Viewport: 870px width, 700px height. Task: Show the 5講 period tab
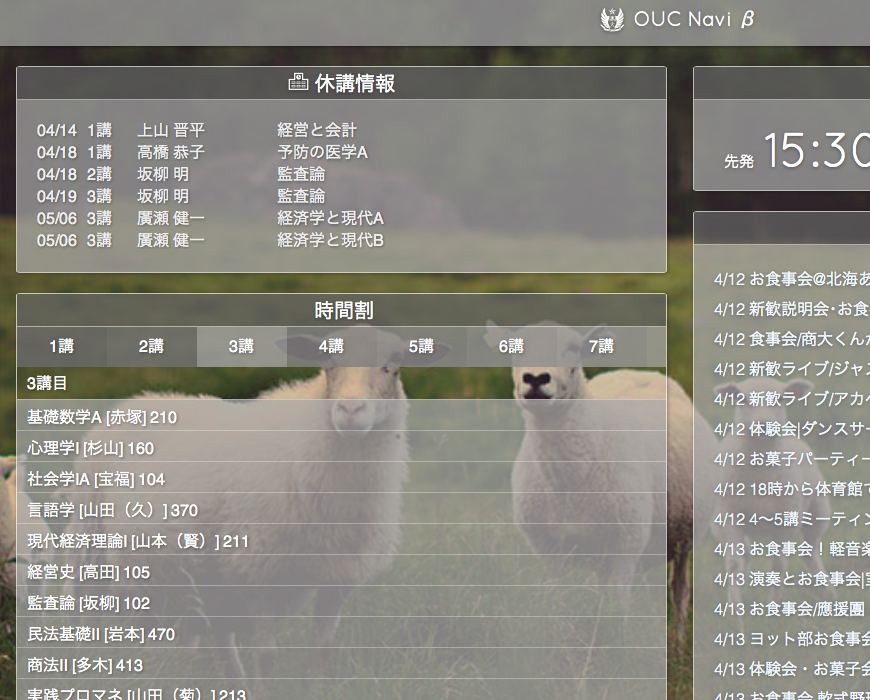[x=421, y=346]
